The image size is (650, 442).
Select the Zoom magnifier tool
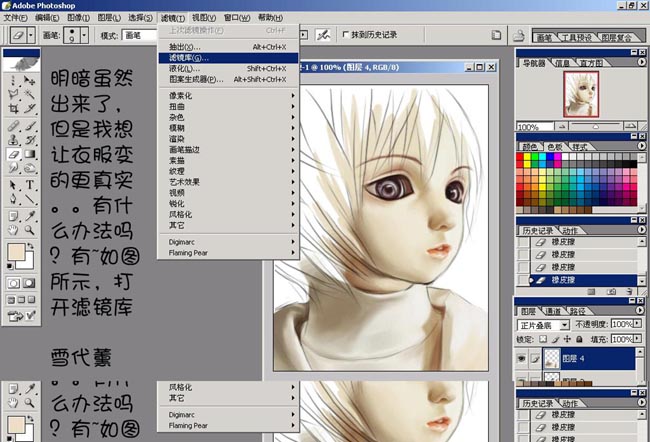[x=30, y=215]
